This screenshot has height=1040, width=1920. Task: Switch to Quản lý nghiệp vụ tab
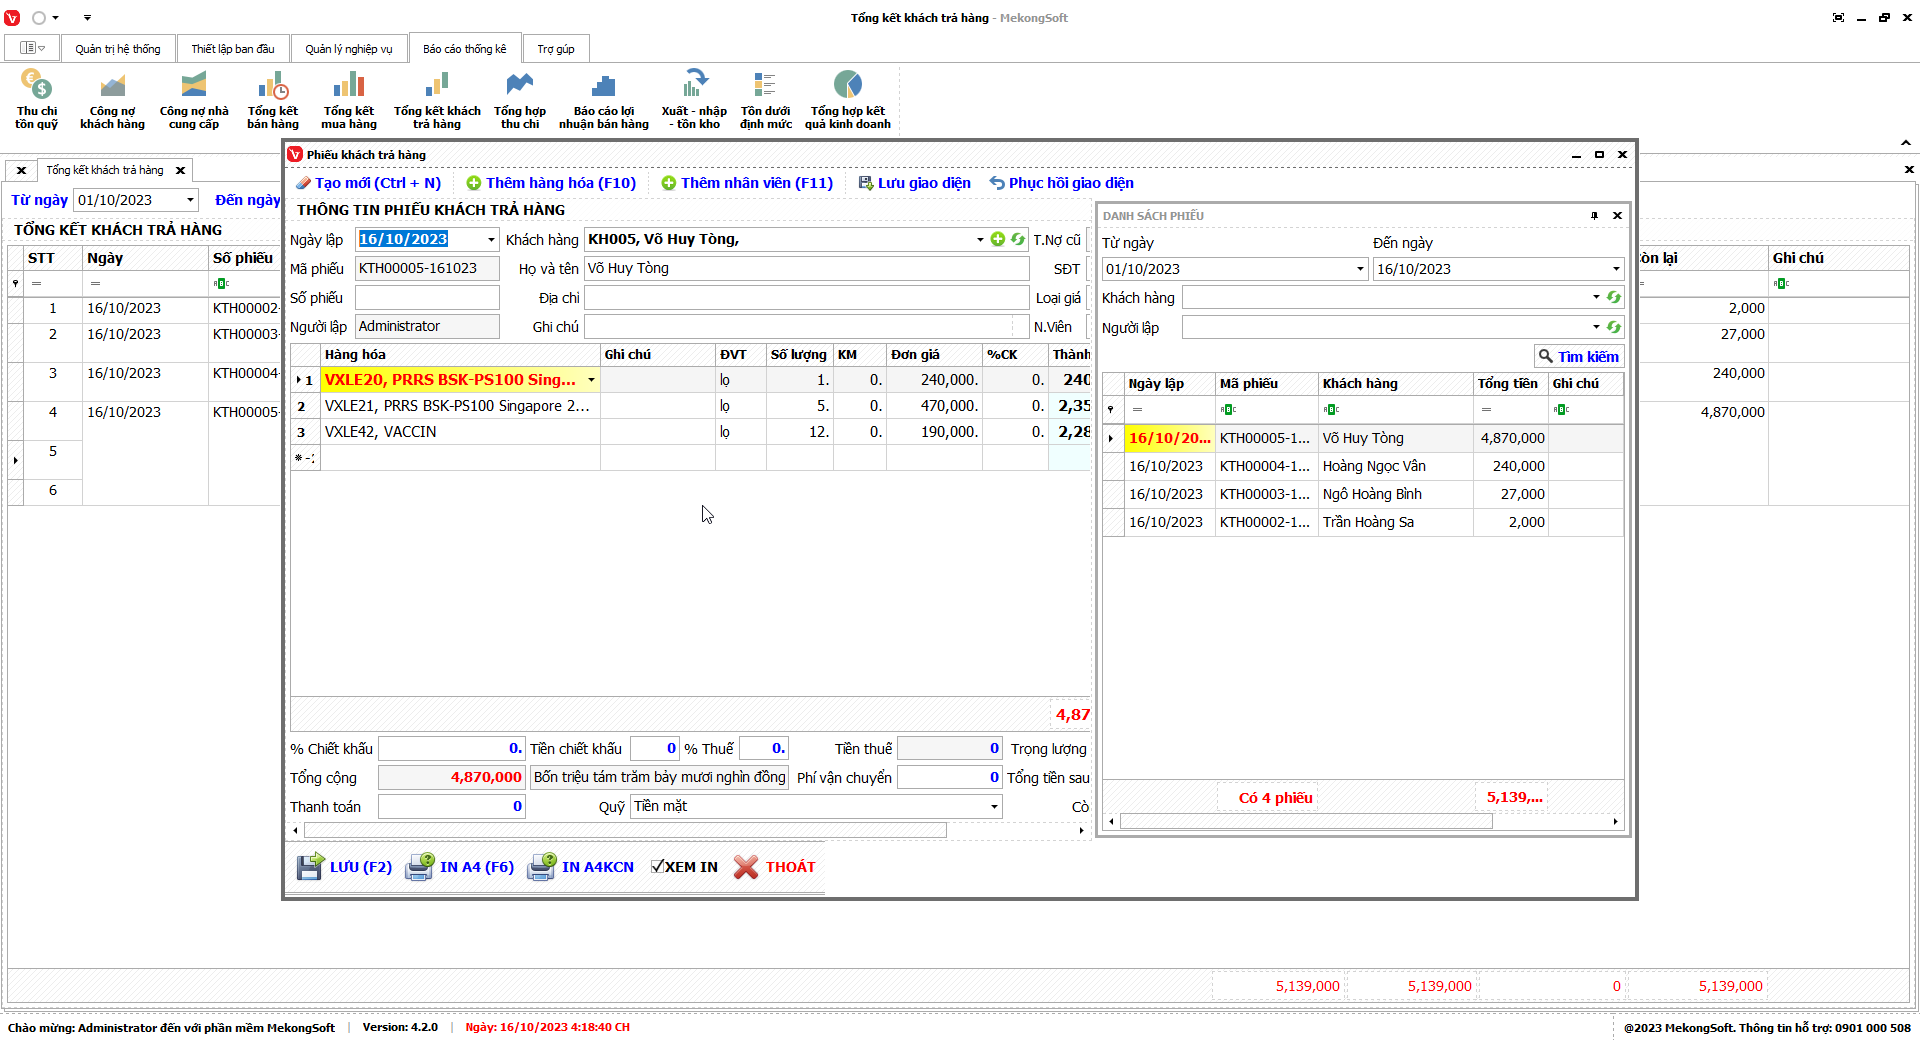click(348, 49)
